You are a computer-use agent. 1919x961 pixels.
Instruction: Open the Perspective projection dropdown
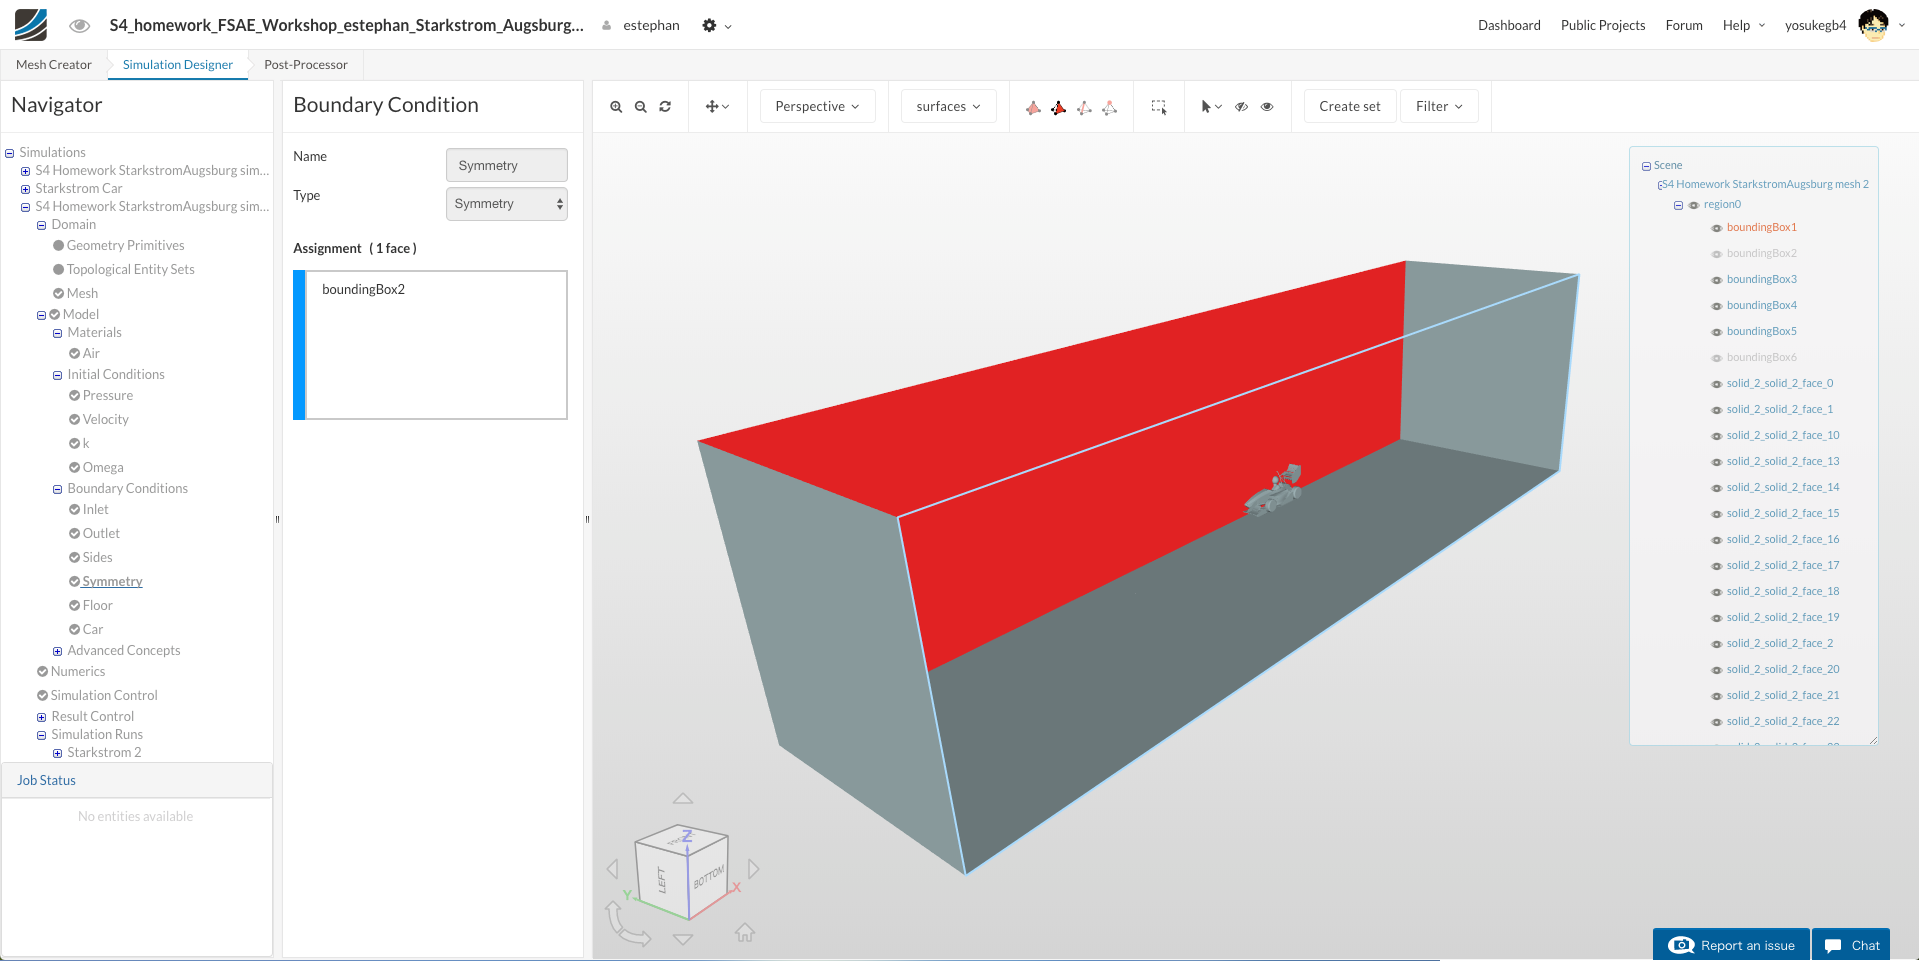point(817,107)
